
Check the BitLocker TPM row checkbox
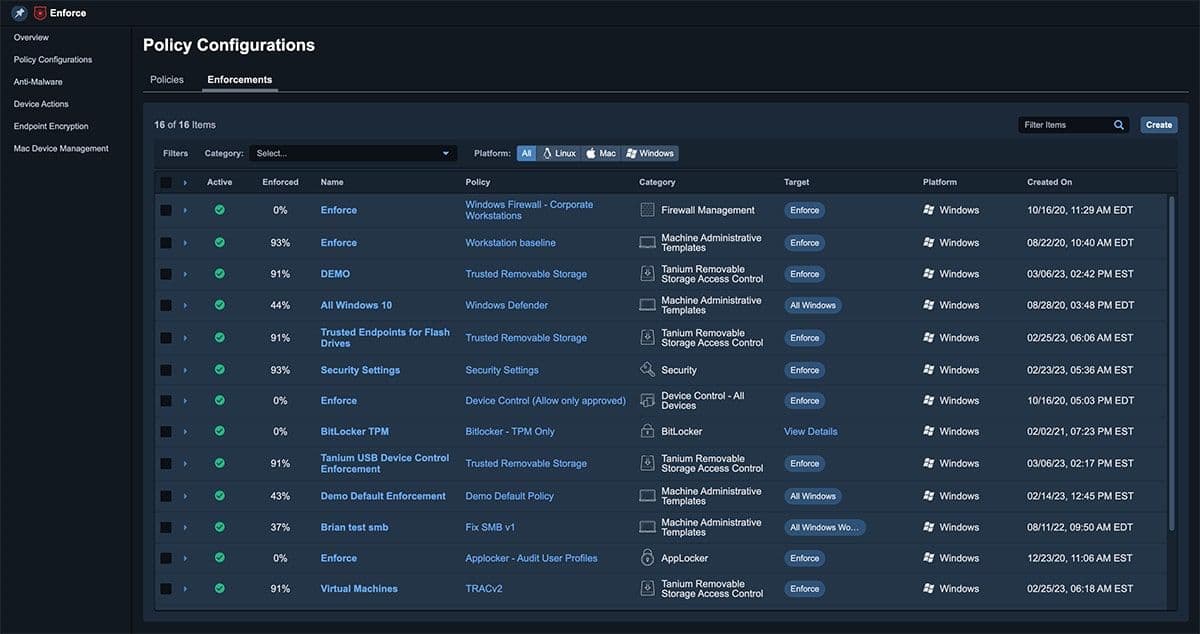tap(166, 432)
